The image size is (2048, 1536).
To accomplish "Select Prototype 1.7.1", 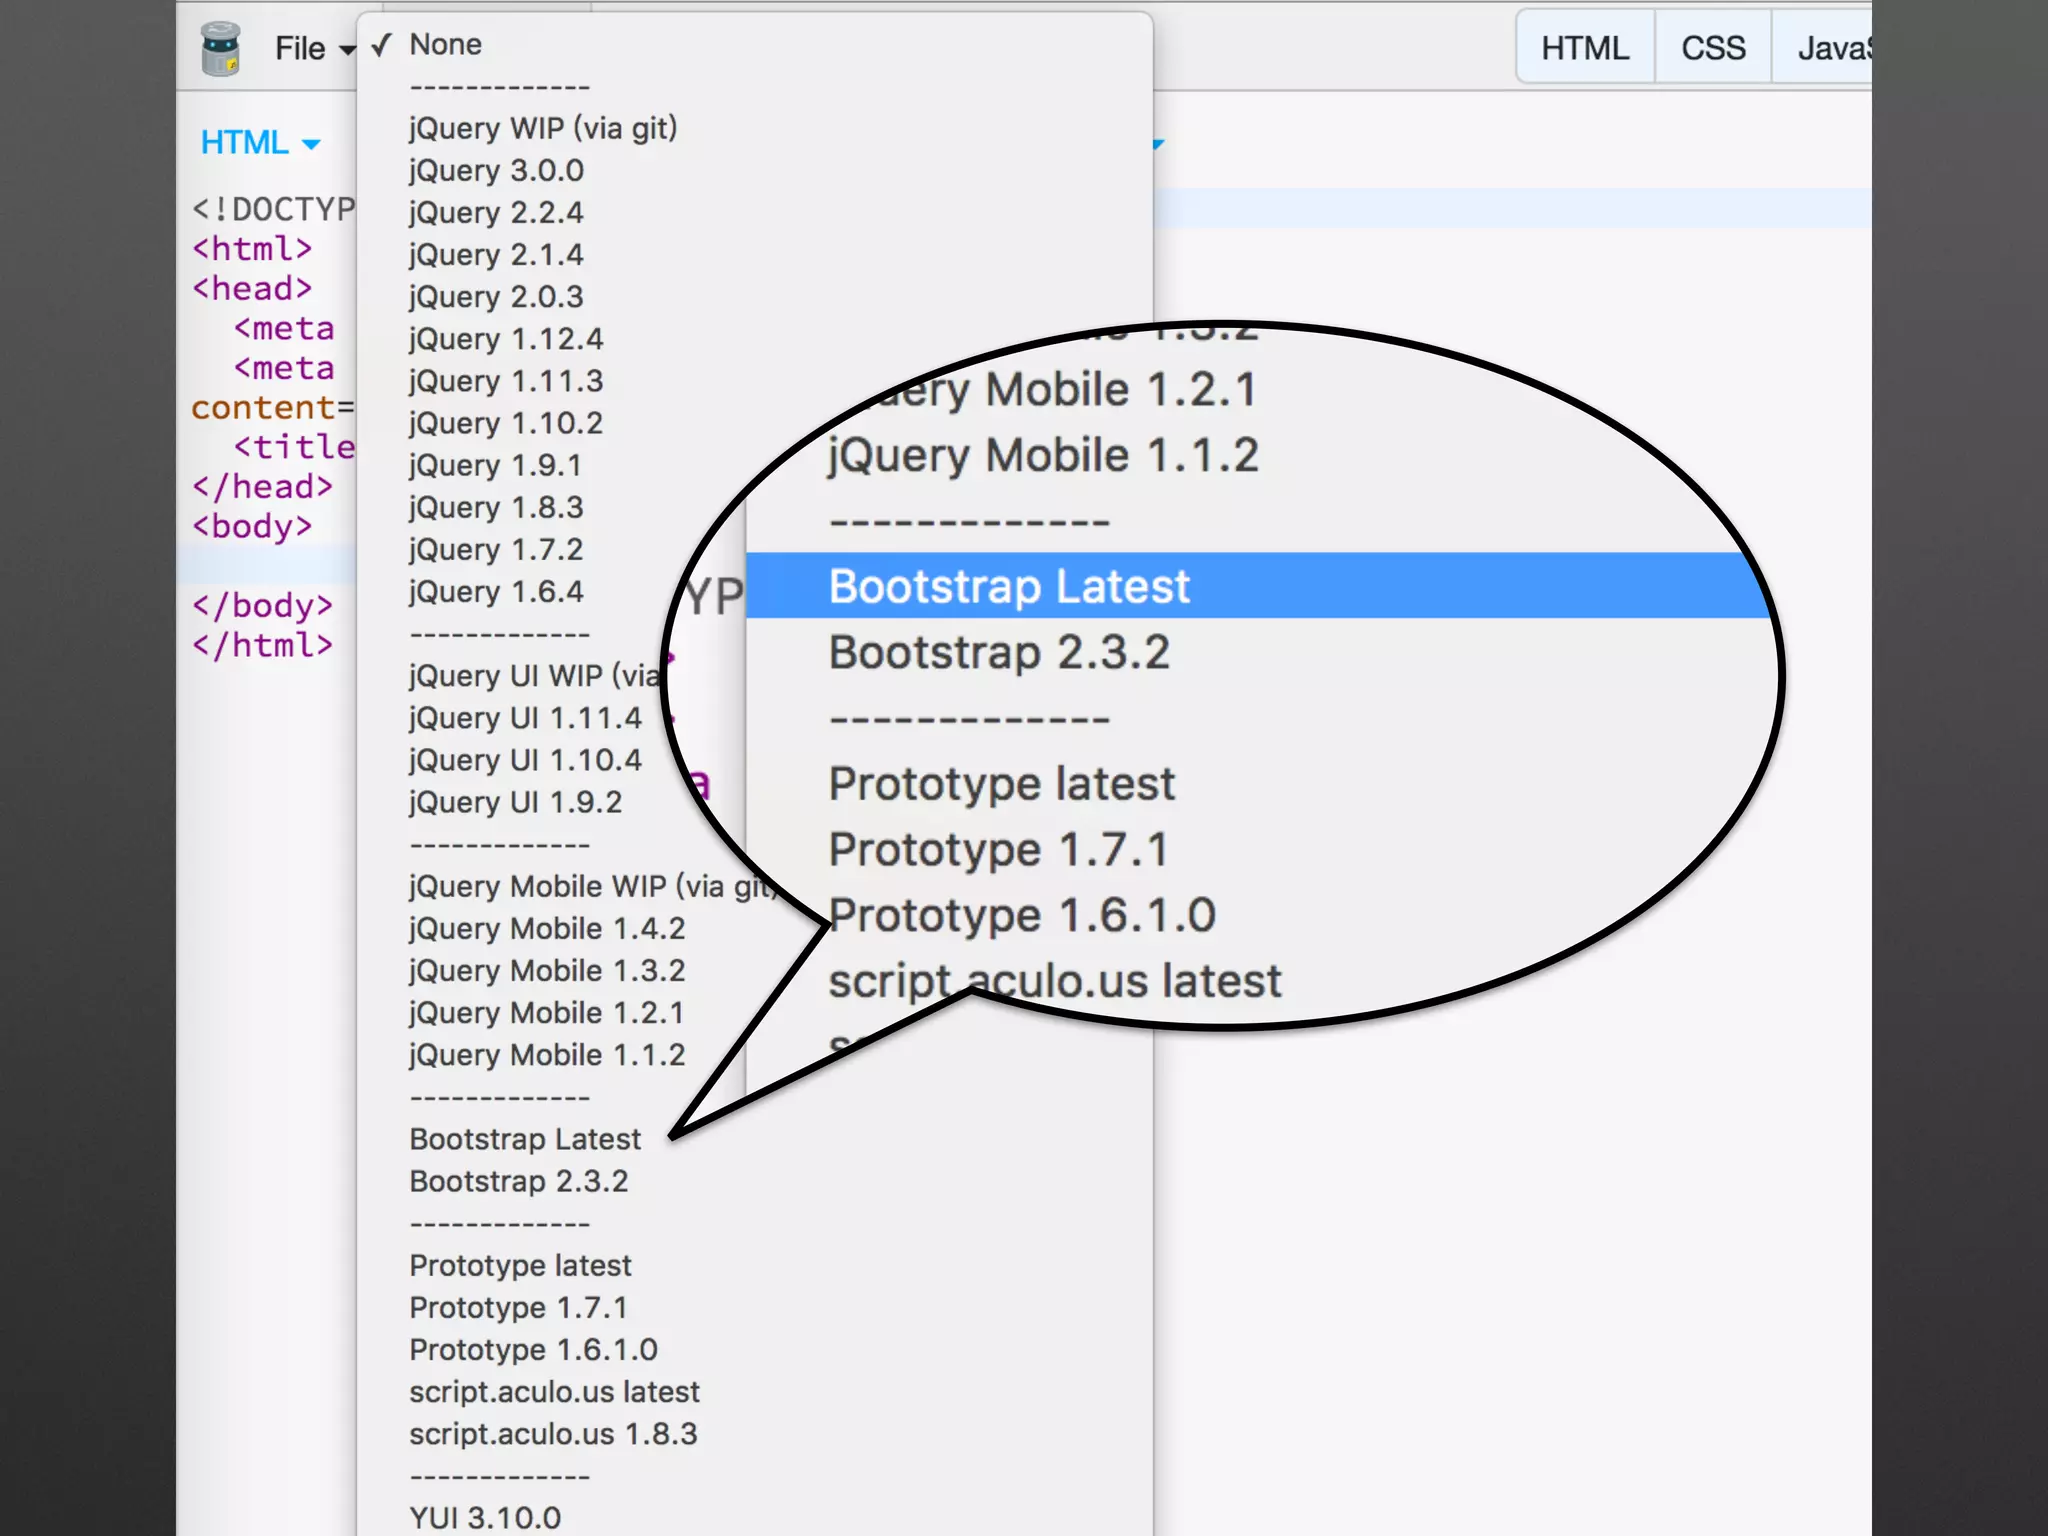I will click(x=518, y=1308).
